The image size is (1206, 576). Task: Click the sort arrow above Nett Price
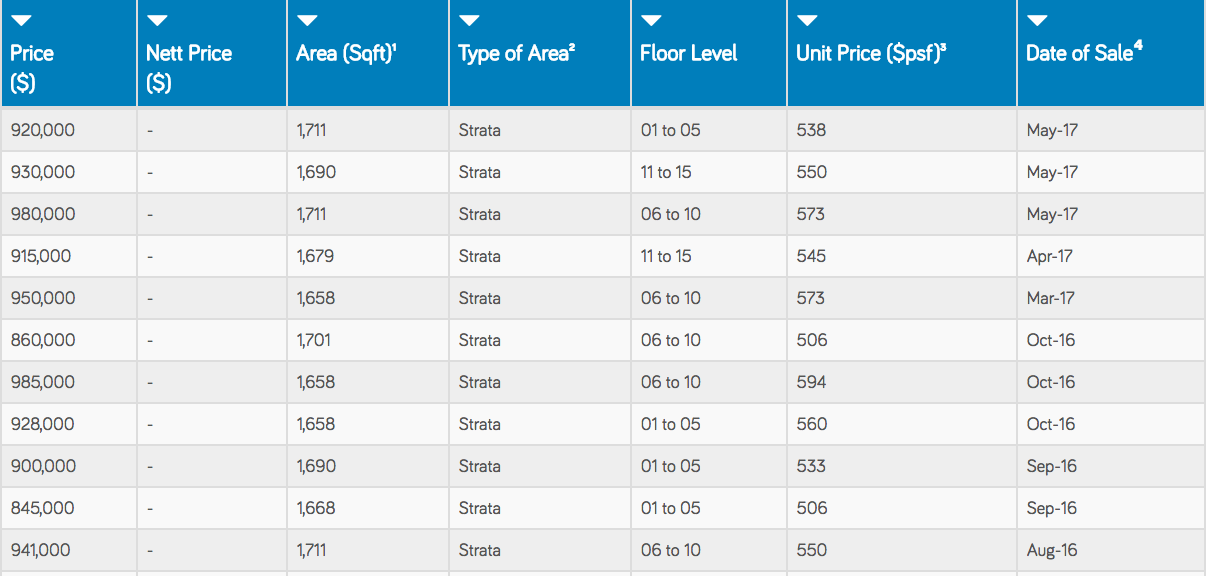(157, 21)
